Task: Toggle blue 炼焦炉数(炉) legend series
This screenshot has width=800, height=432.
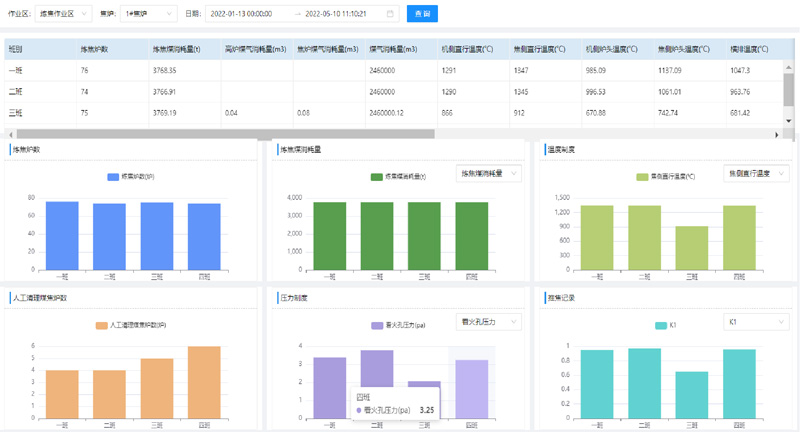Action: coord(131,176)
